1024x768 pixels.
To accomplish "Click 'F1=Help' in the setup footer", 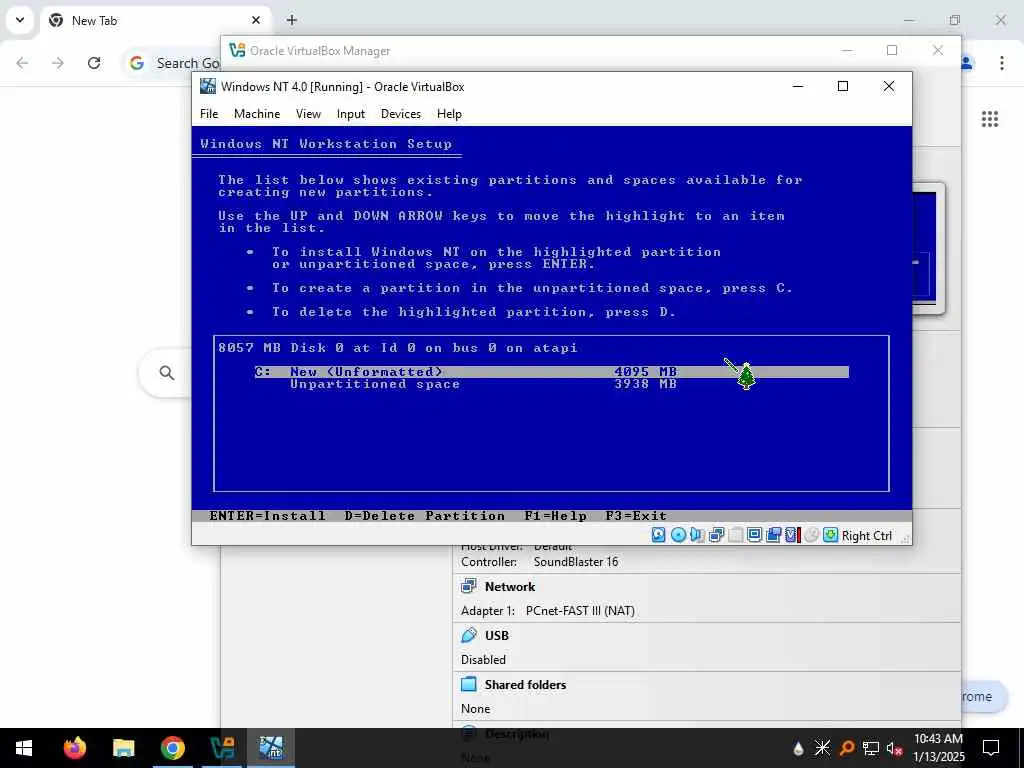I will (556, 516).
